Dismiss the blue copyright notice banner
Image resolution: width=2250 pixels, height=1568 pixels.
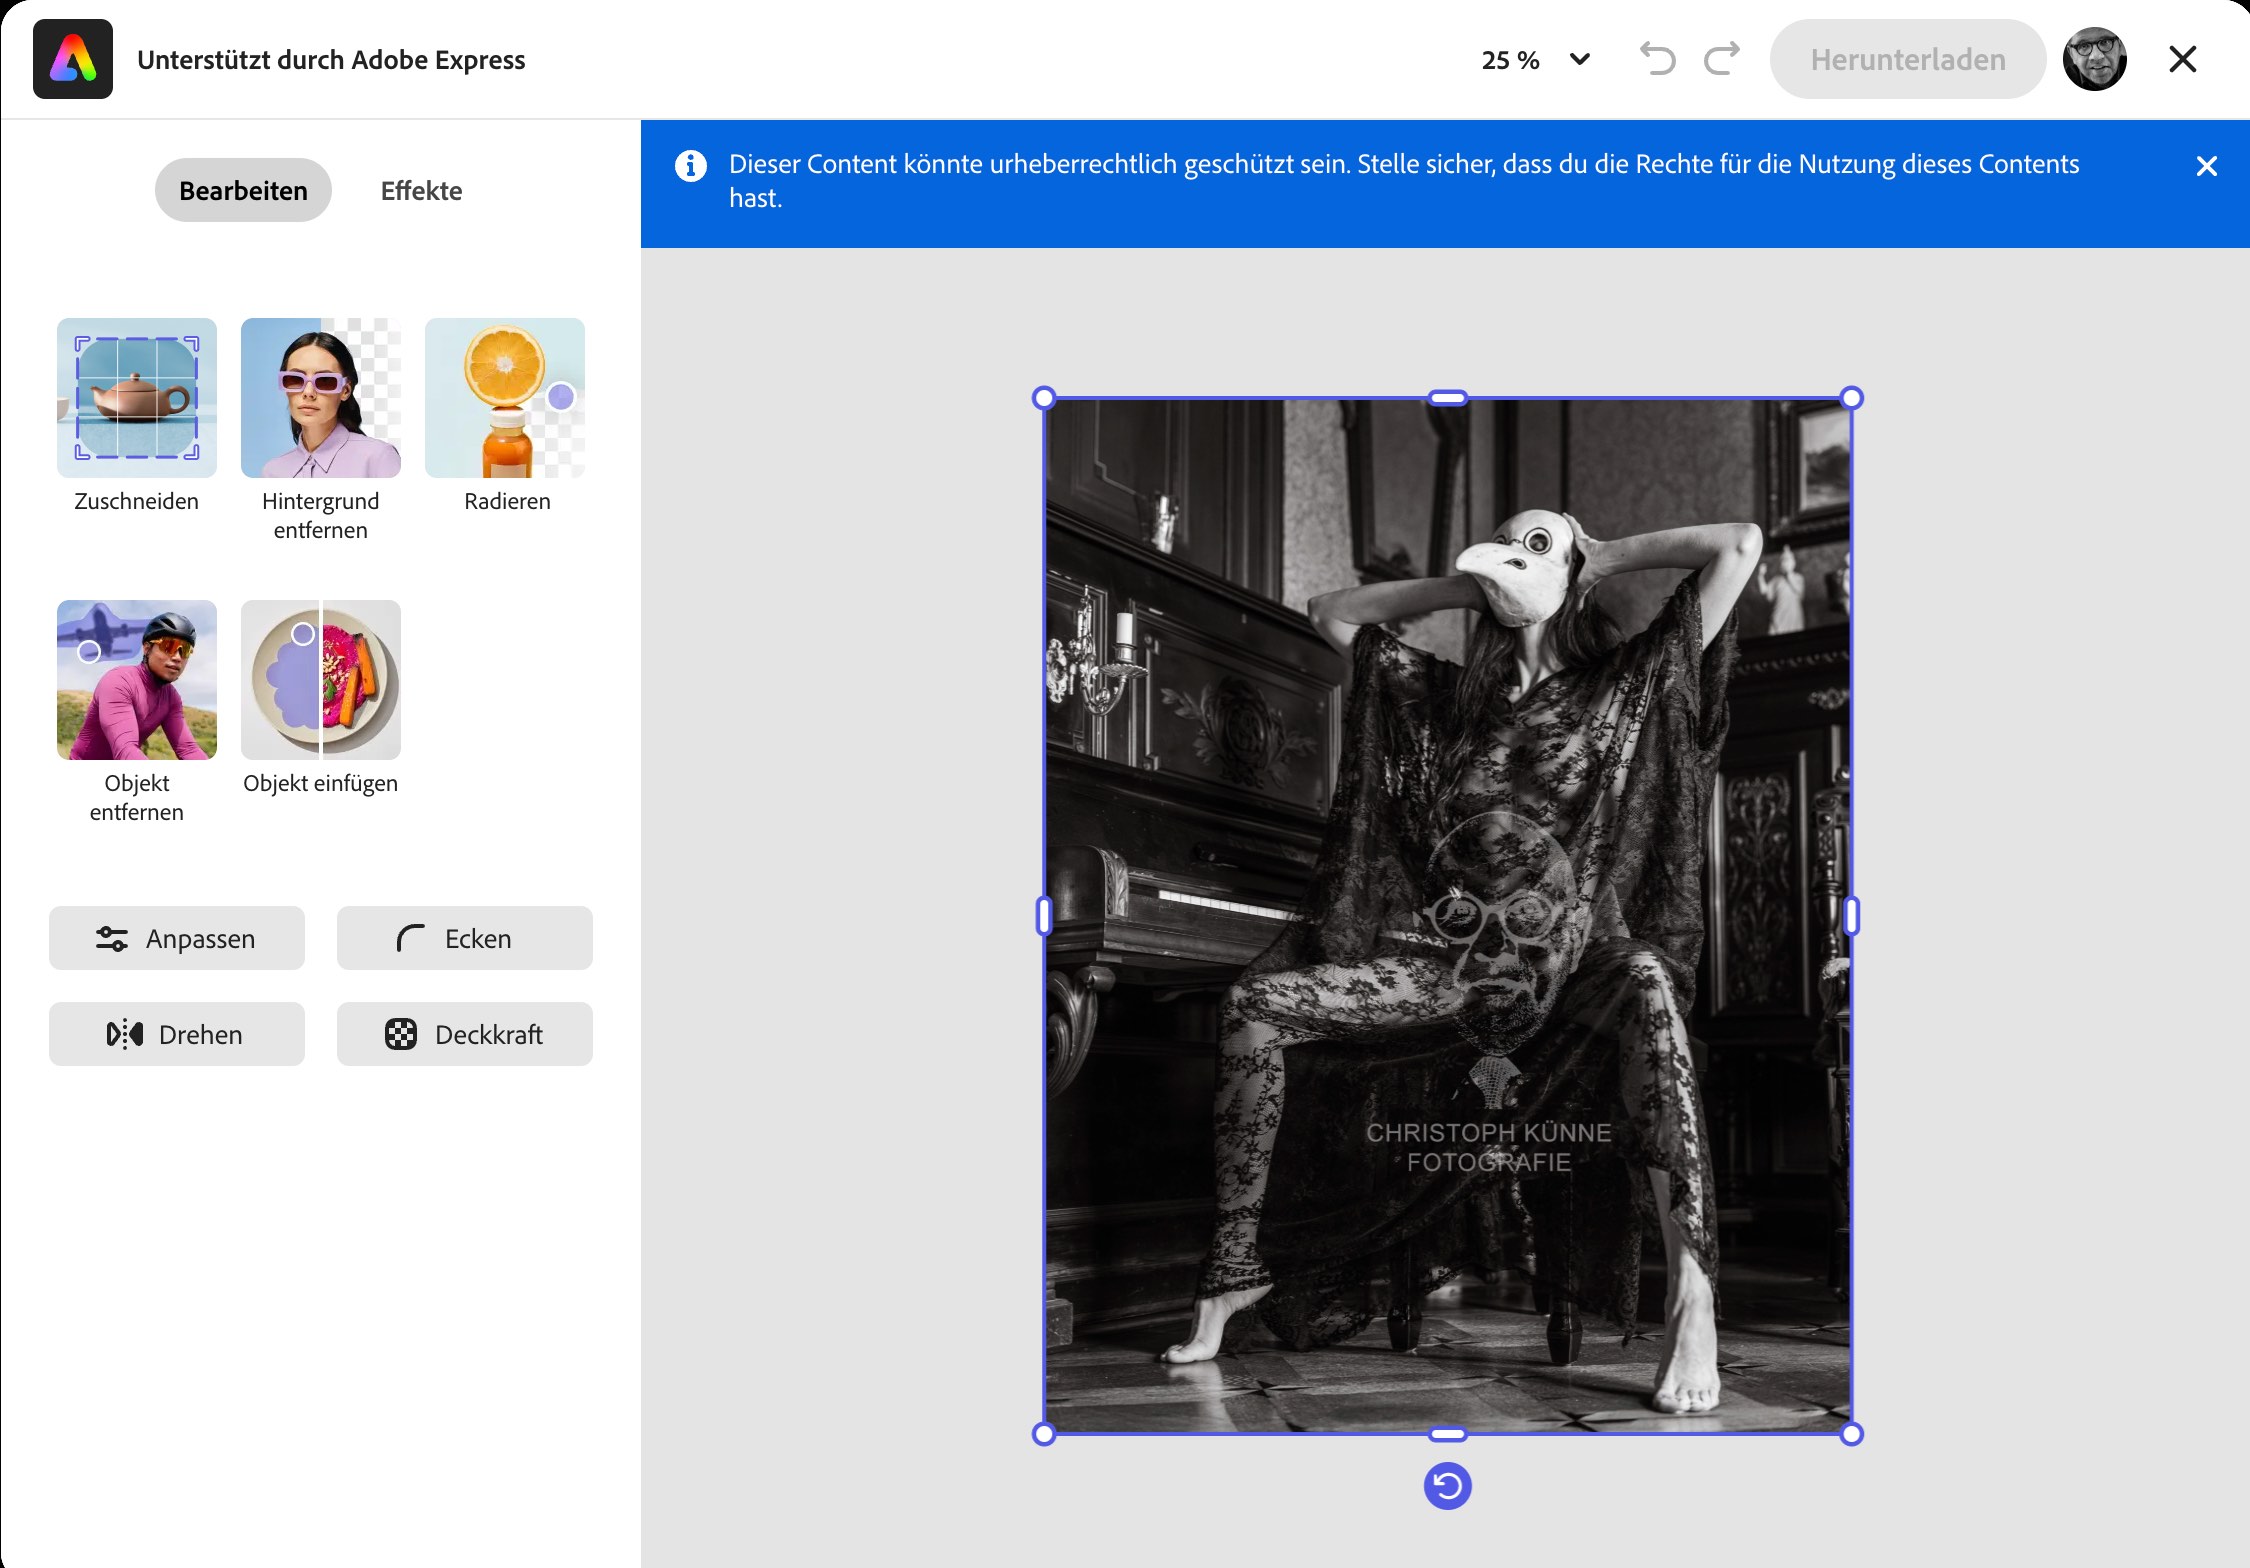tap(2206, 166)
